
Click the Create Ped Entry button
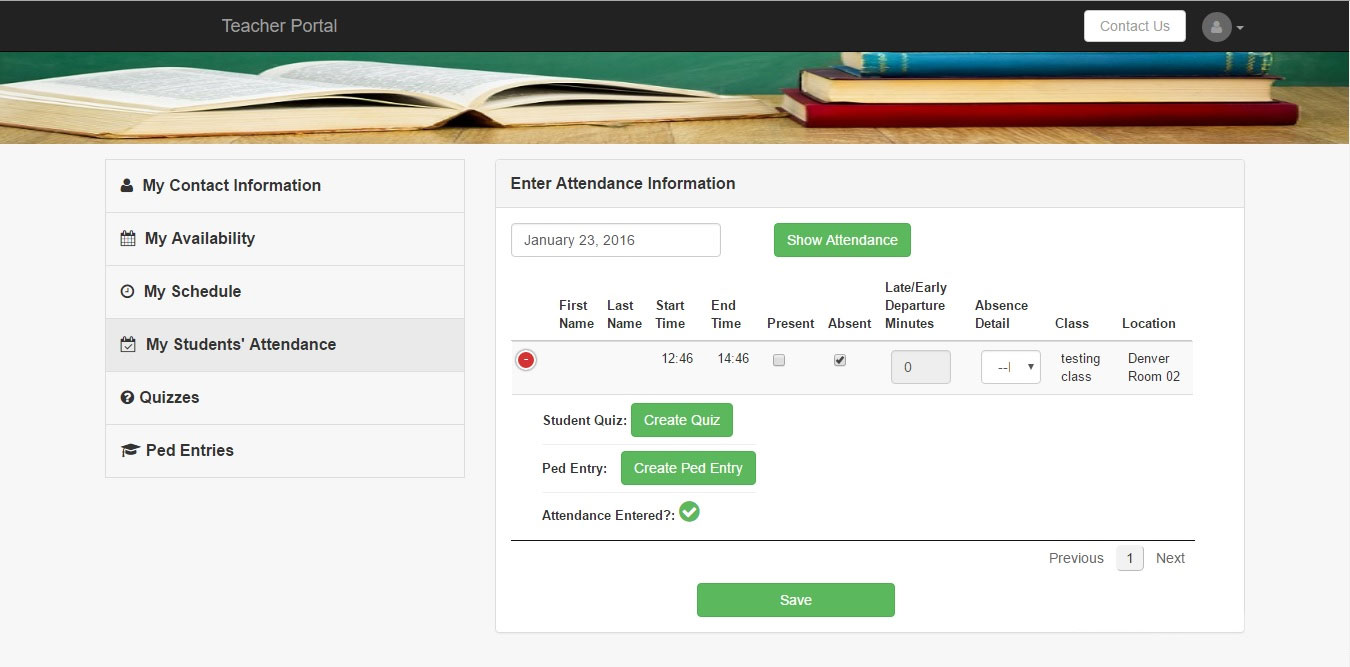click(688, 468)
